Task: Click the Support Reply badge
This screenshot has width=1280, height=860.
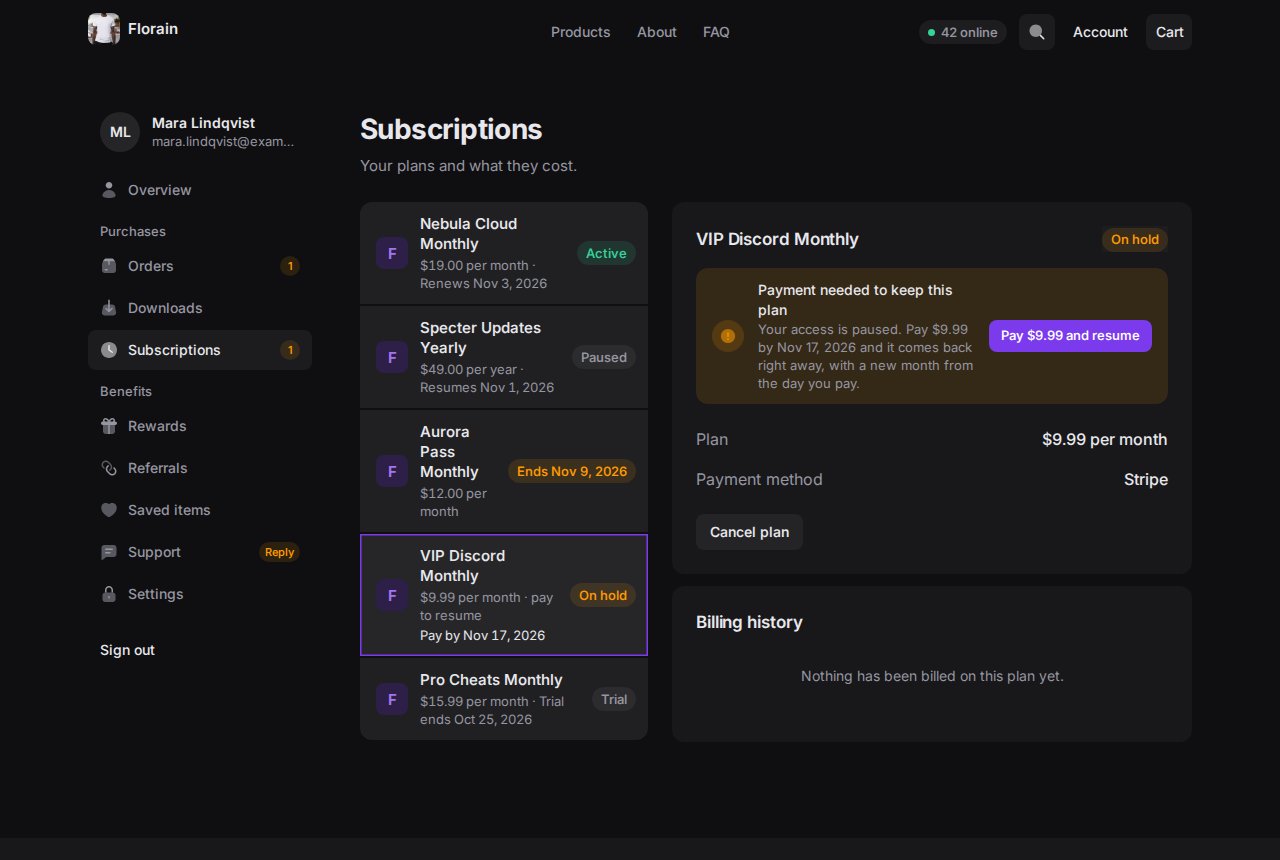Action: coord(279,552)
